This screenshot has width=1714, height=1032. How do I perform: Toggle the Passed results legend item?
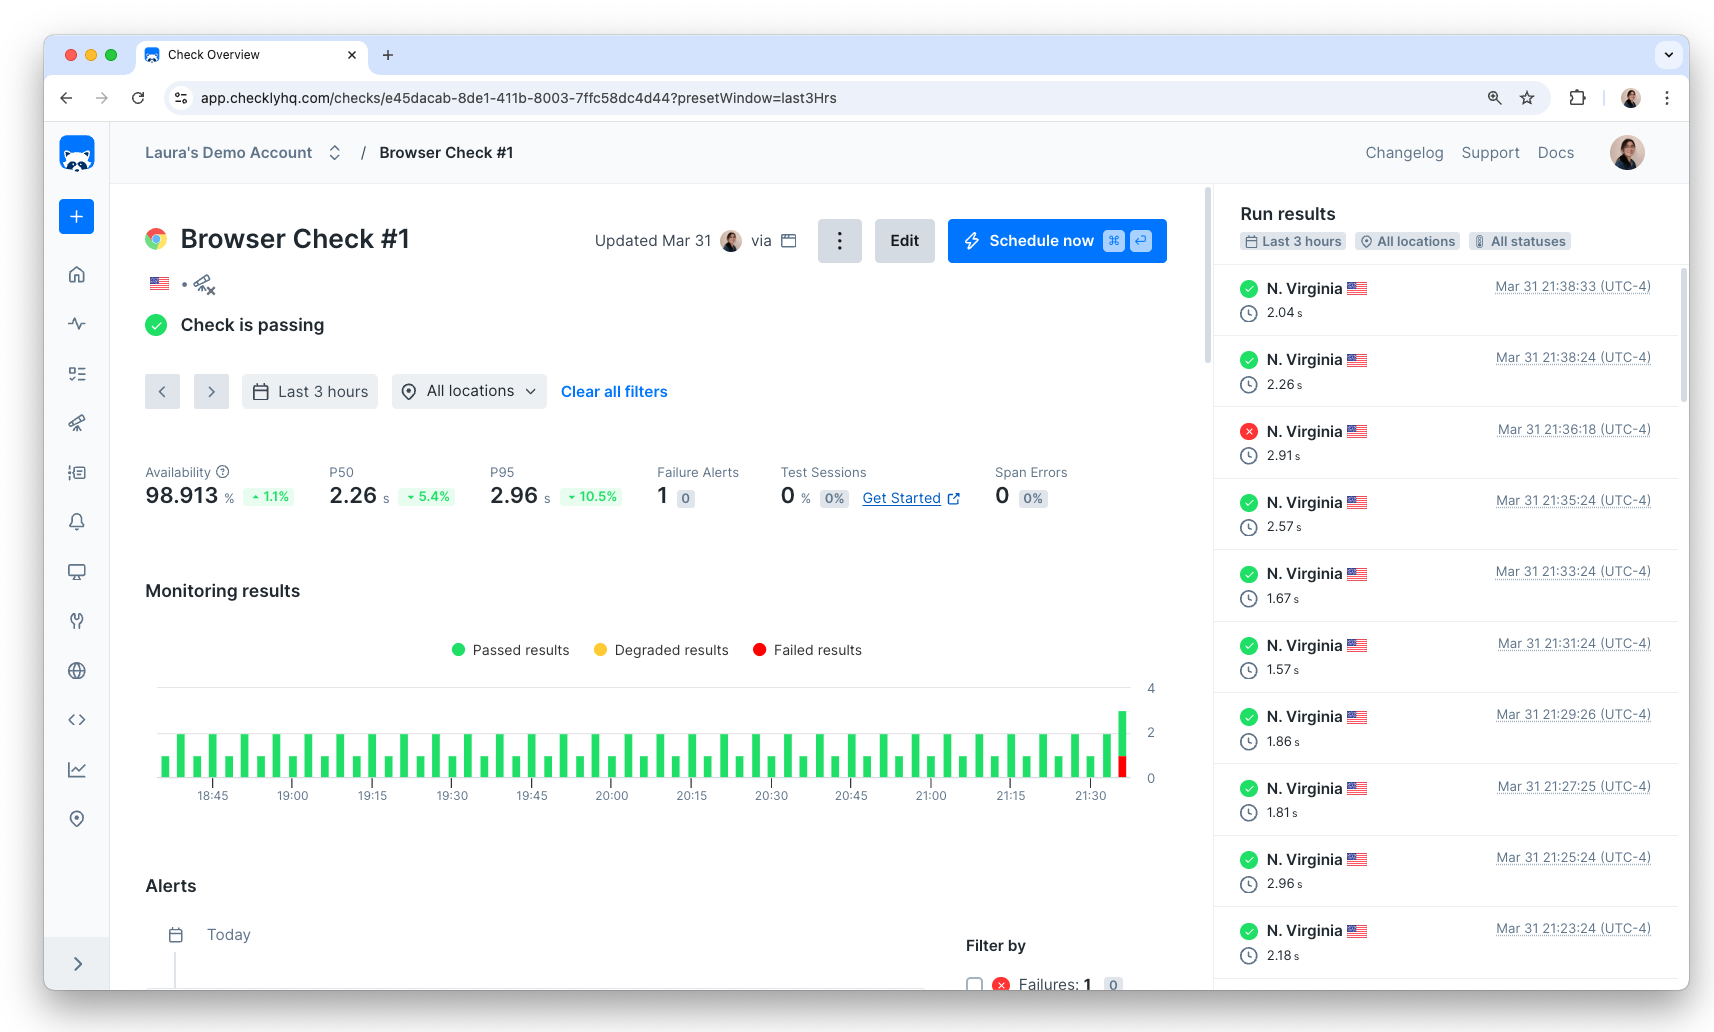(510, 649)
